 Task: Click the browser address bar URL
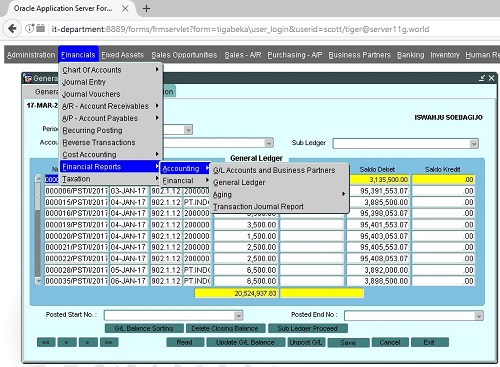click(x=240, y=29)
